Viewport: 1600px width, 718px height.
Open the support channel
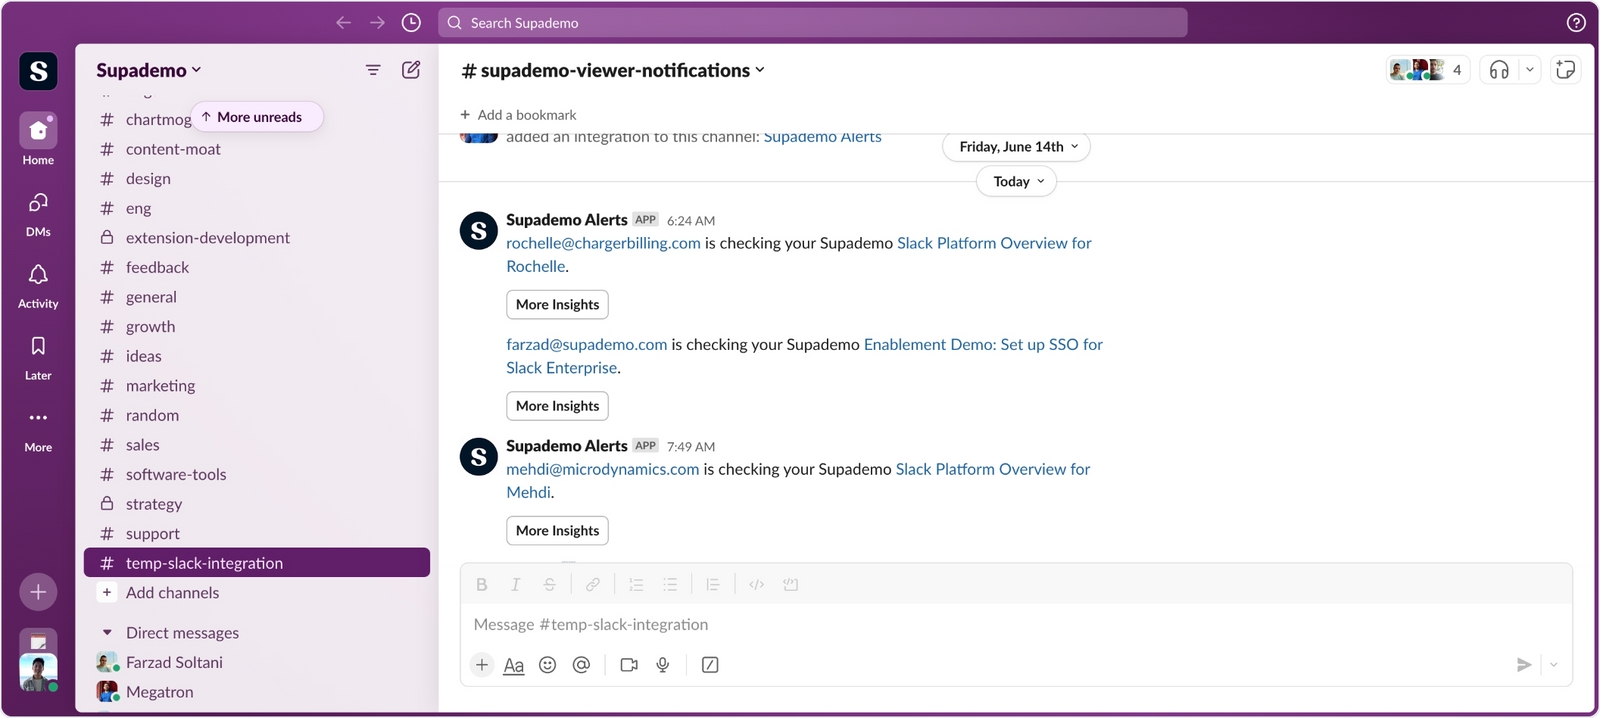(257, 534)
